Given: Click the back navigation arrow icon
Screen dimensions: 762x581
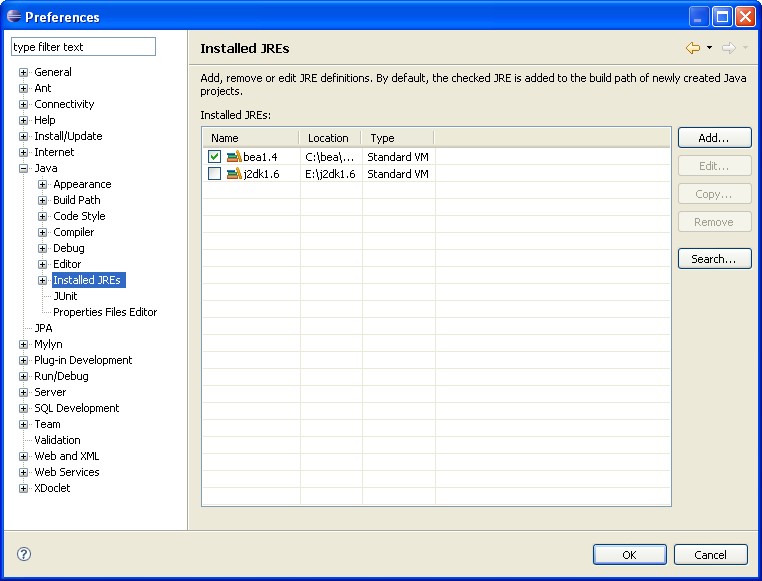Looking at the screenshot, I should tap(692, 48).
